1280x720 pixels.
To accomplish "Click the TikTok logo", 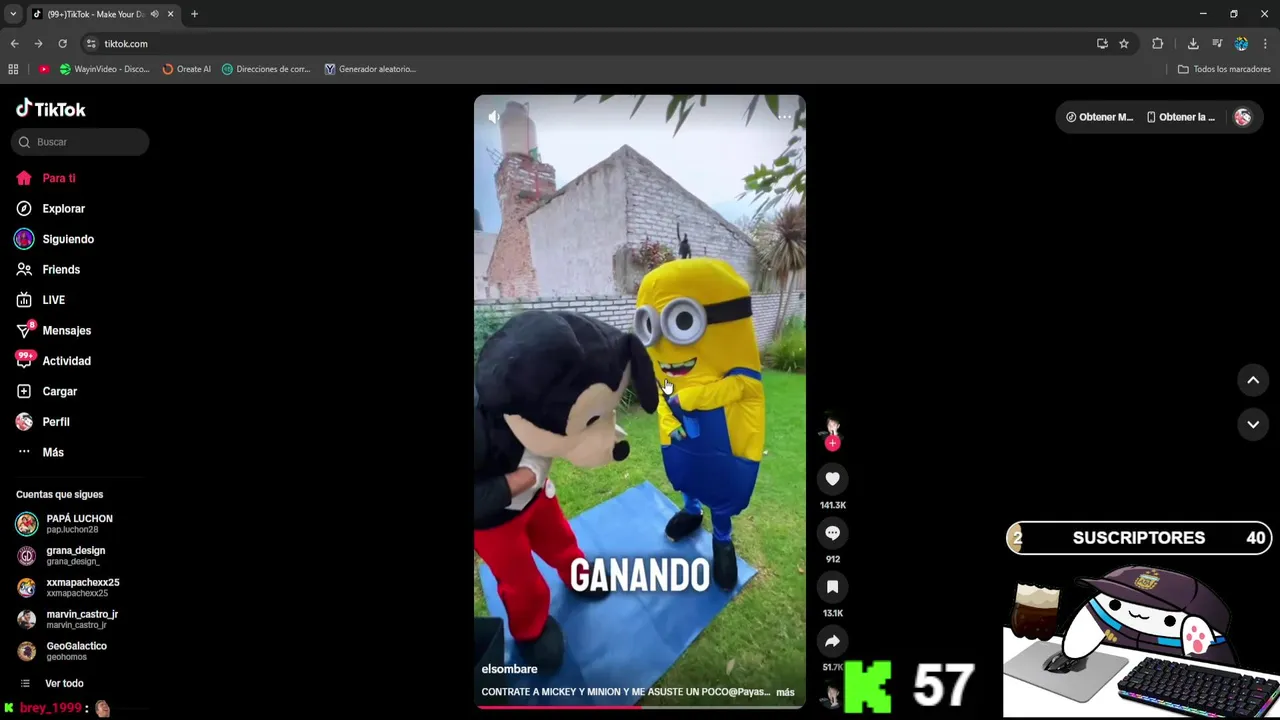I will [51, 109].
